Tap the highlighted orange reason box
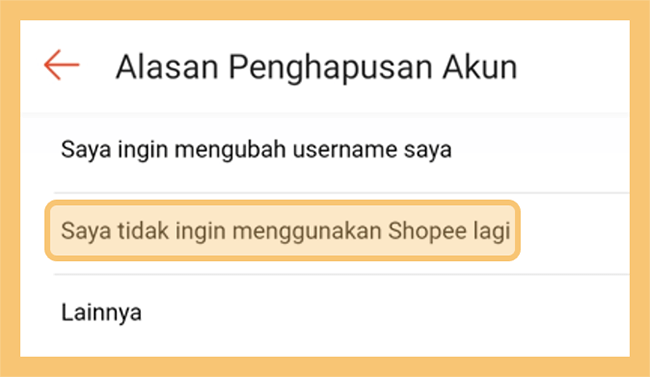This screenshot has width=650, height=377. click(x=283, y=231)
